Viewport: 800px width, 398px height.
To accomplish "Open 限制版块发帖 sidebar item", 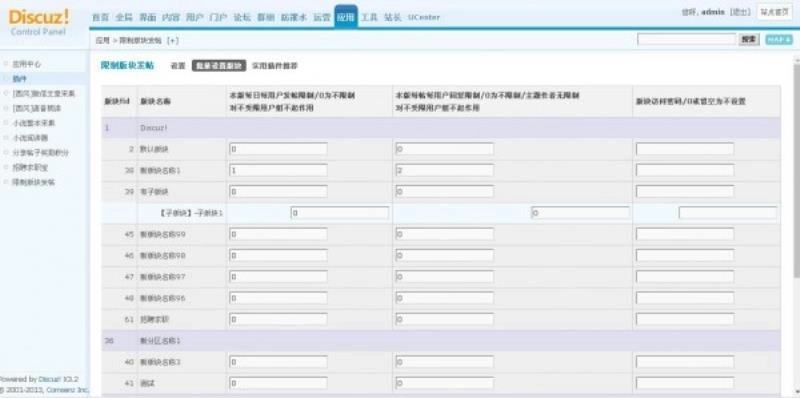I will (34, 182).
